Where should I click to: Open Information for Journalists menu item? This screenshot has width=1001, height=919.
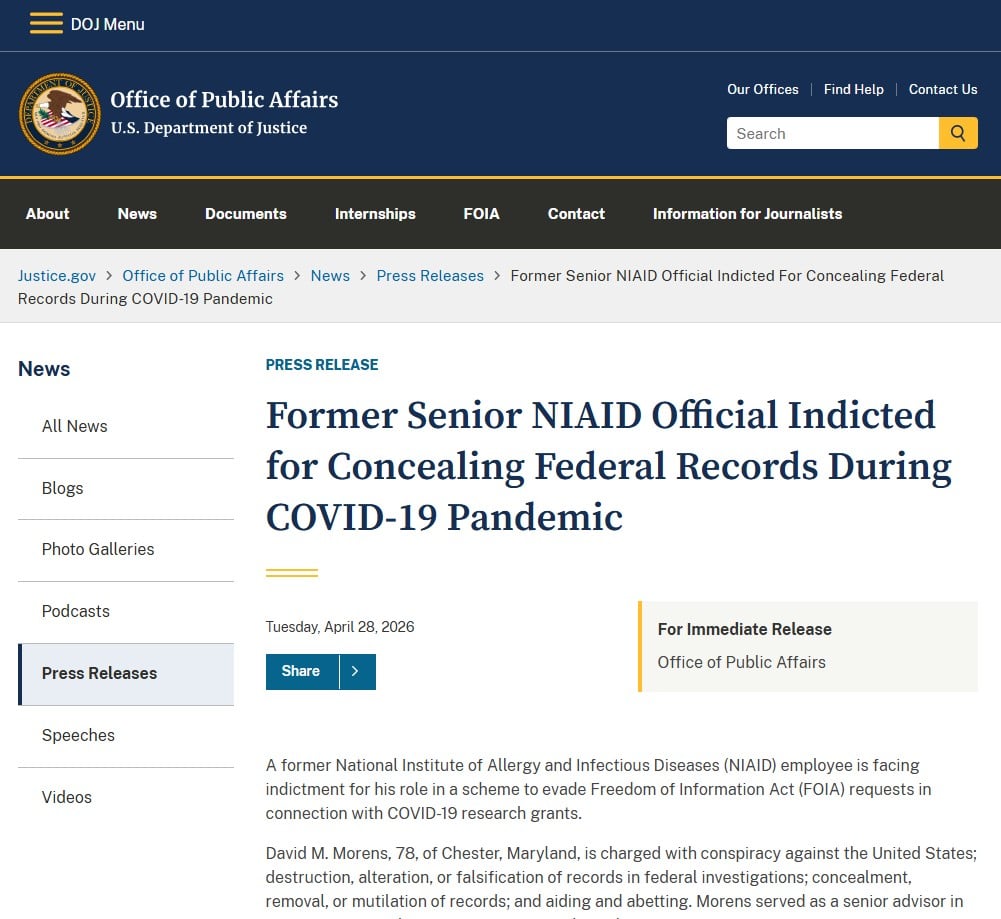[748, 214]
